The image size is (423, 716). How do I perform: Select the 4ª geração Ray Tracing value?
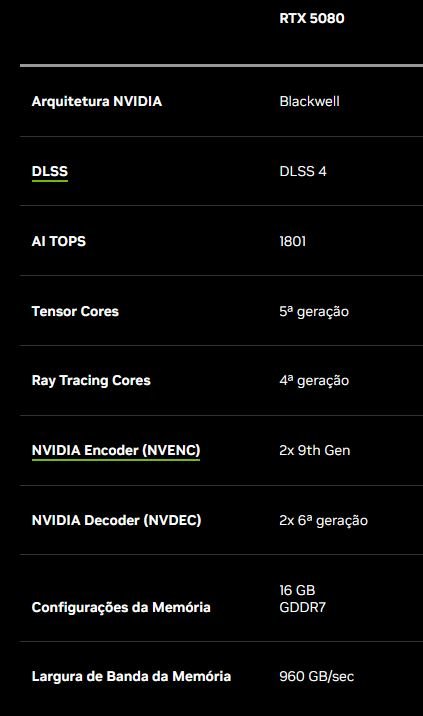pyautogui.click(x=314, y=380)
